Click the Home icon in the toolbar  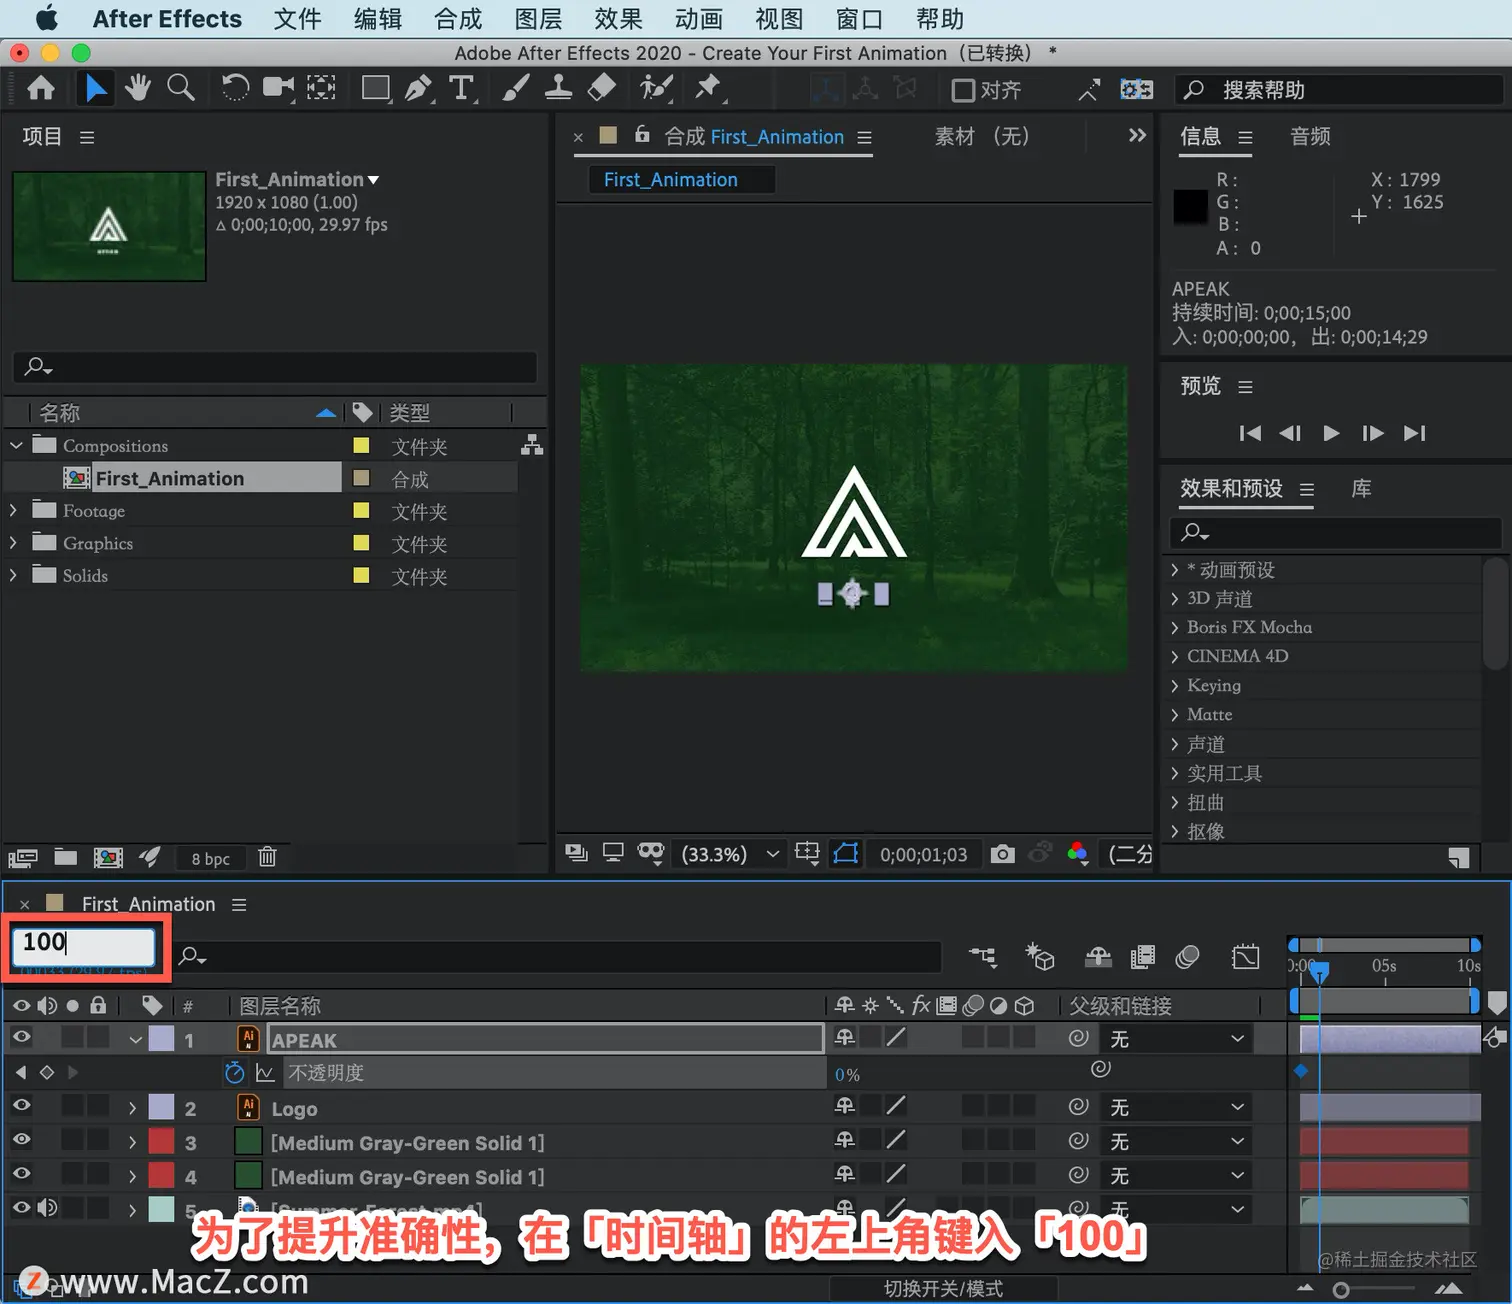41,89
